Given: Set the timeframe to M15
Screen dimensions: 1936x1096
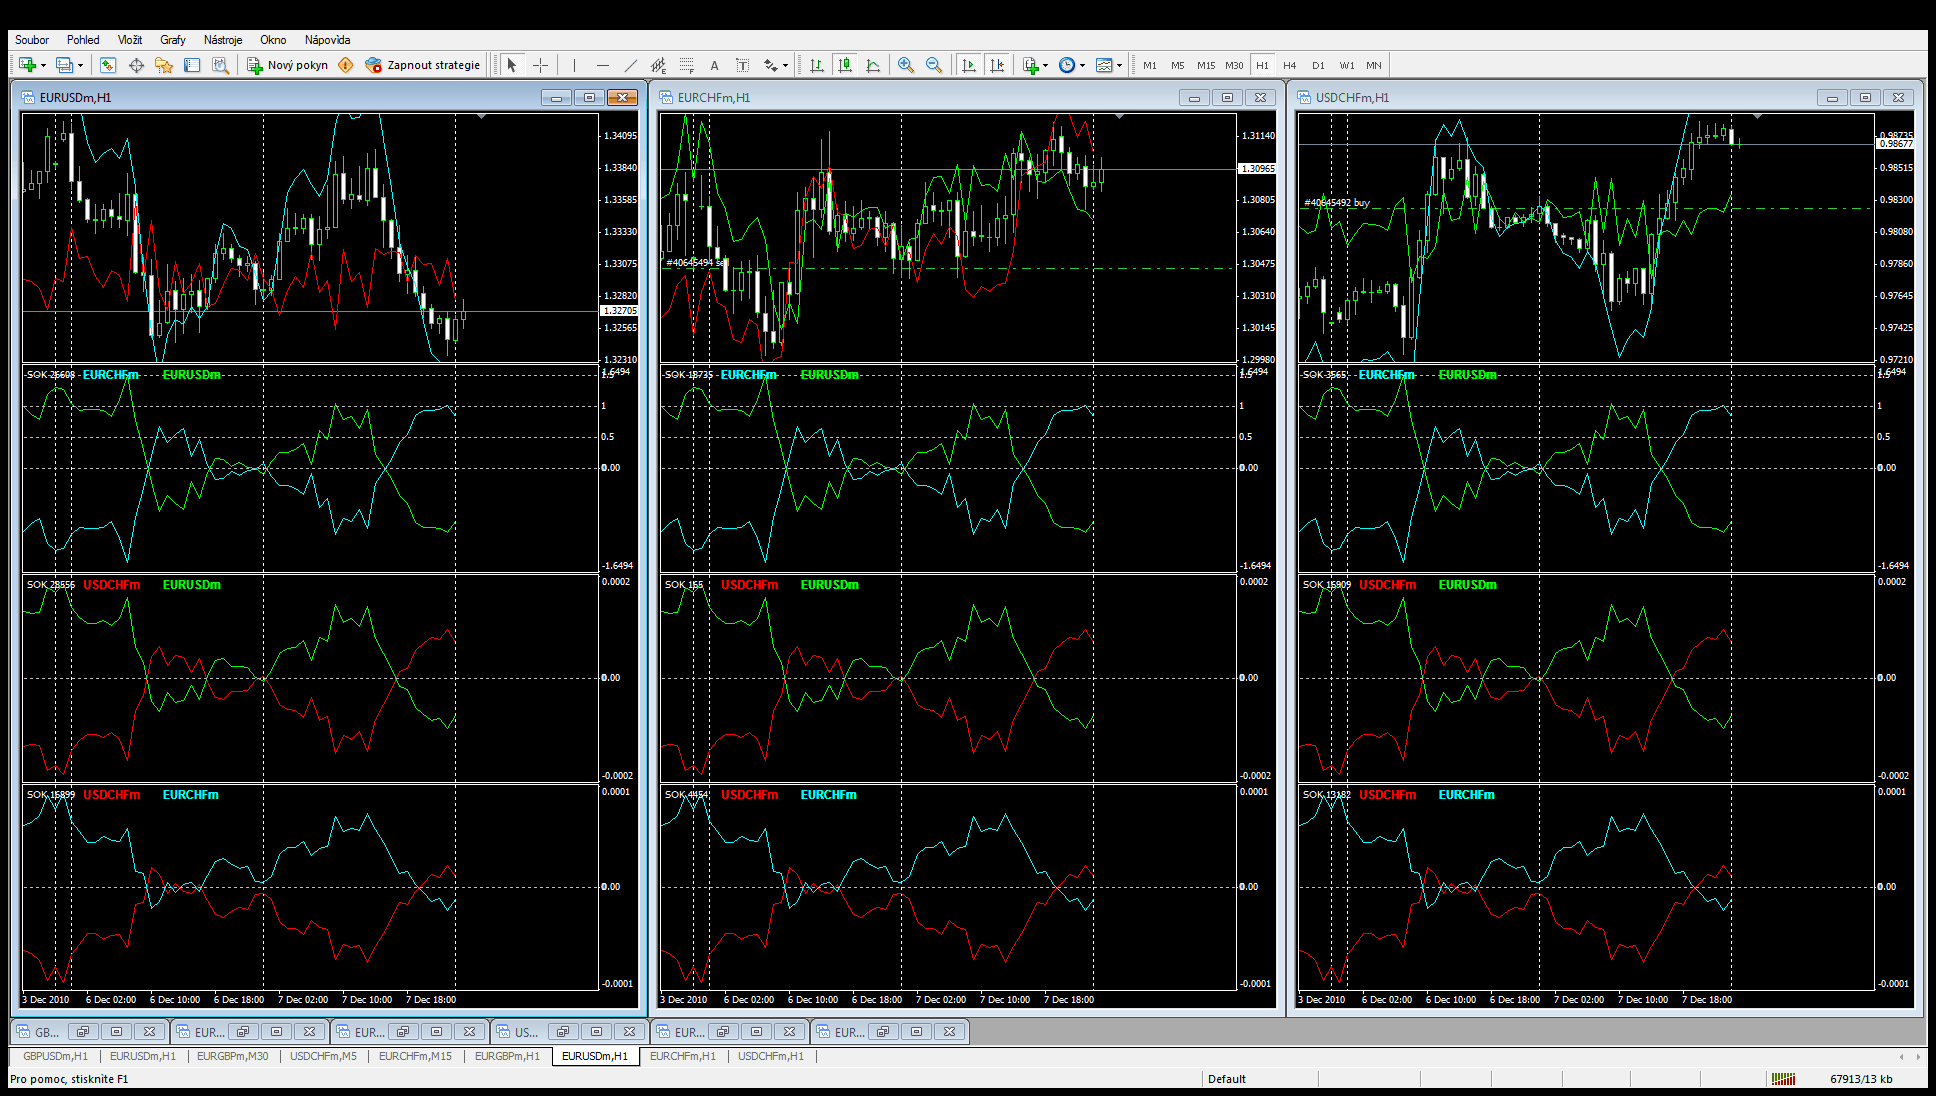Looking at the screenshot, I should [1206, 65].
